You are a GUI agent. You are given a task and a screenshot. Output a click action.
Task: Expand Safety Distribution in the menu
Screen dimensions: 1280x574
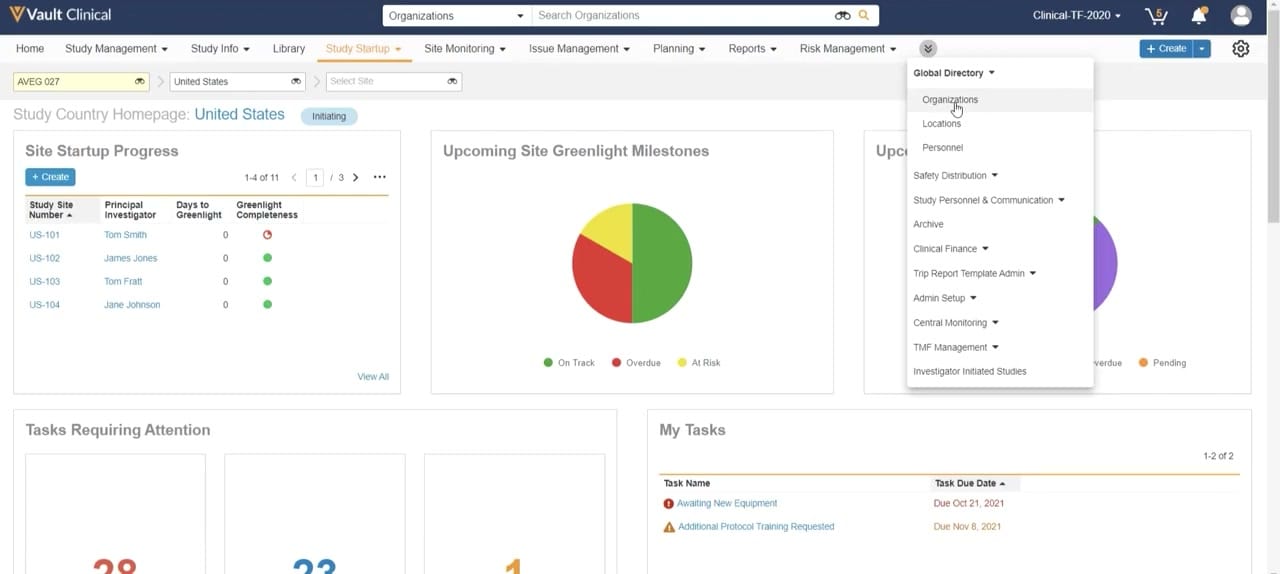click(955, 176)
